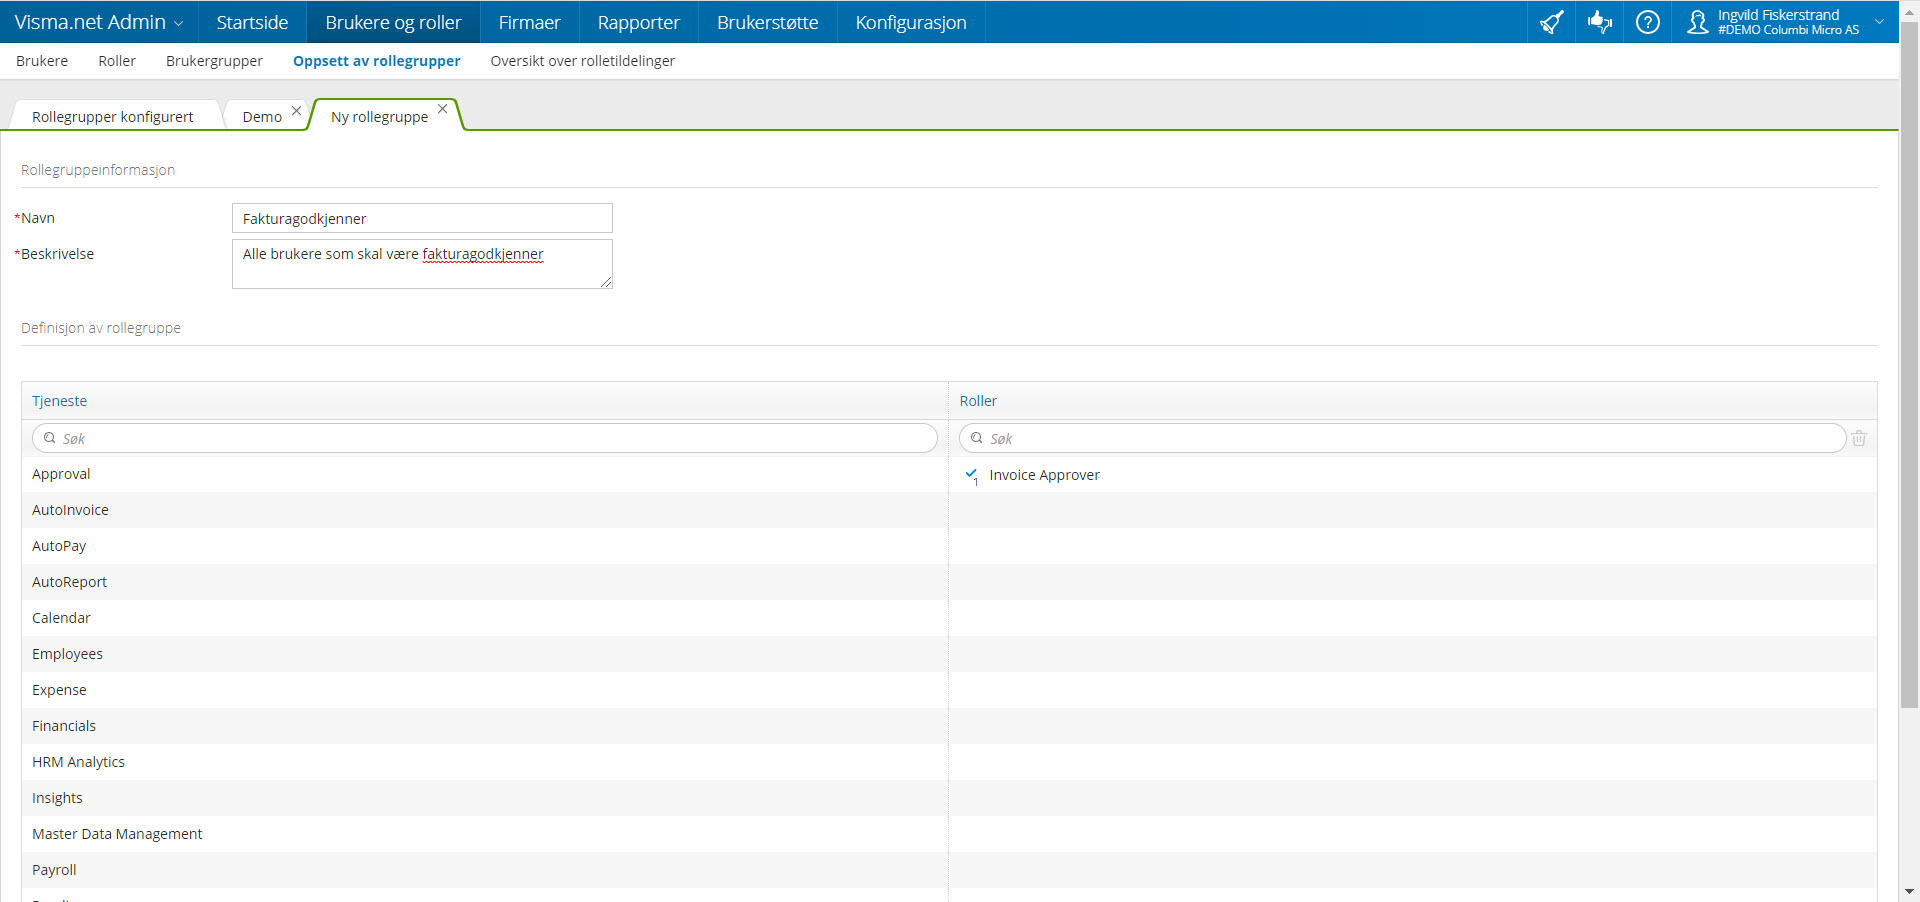1920x902 pixels.
Task: Click the search icon in Roller filter
Action: coord(977,438)
